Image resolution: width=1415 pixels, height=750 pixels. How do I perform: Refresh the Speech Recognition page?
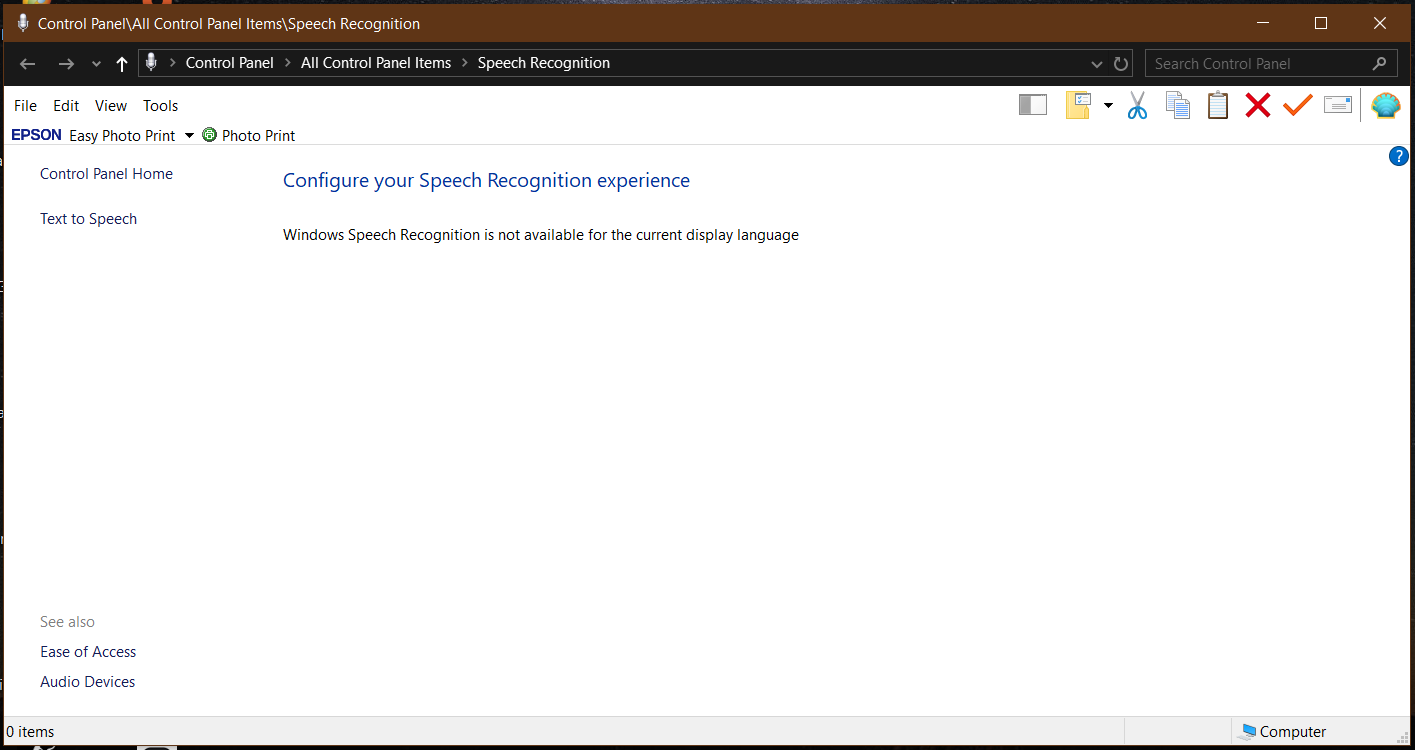[1121, 64]
